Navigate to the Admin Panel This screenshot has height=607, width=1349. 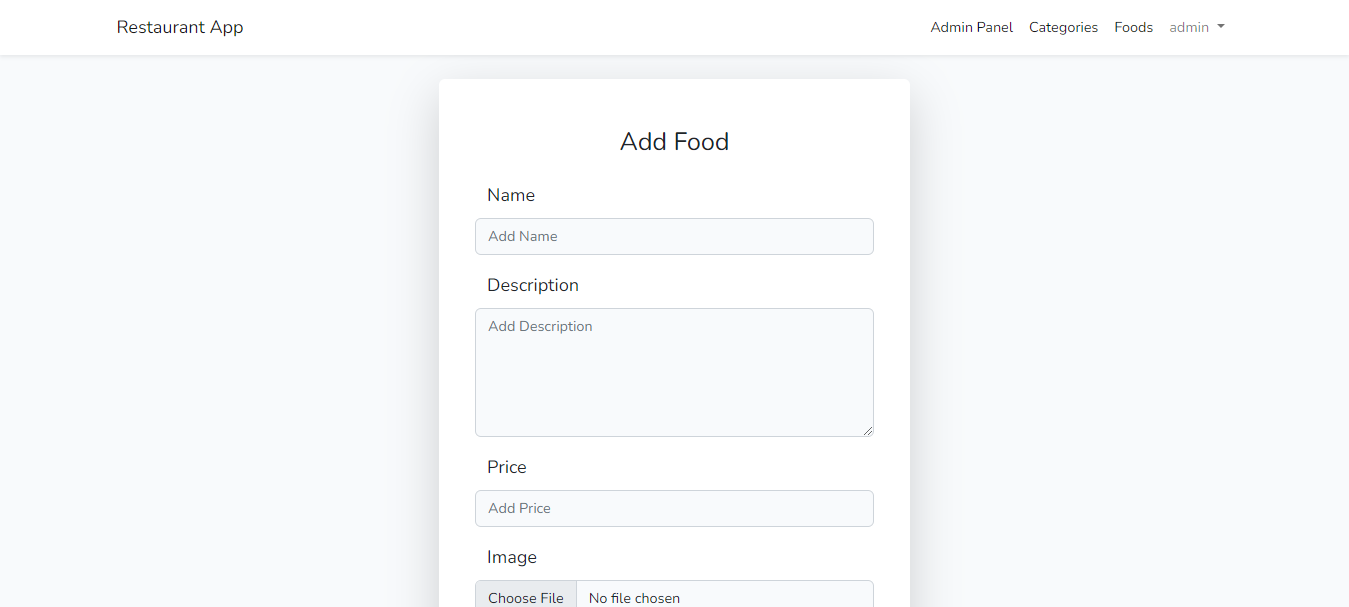pos(971,27)
